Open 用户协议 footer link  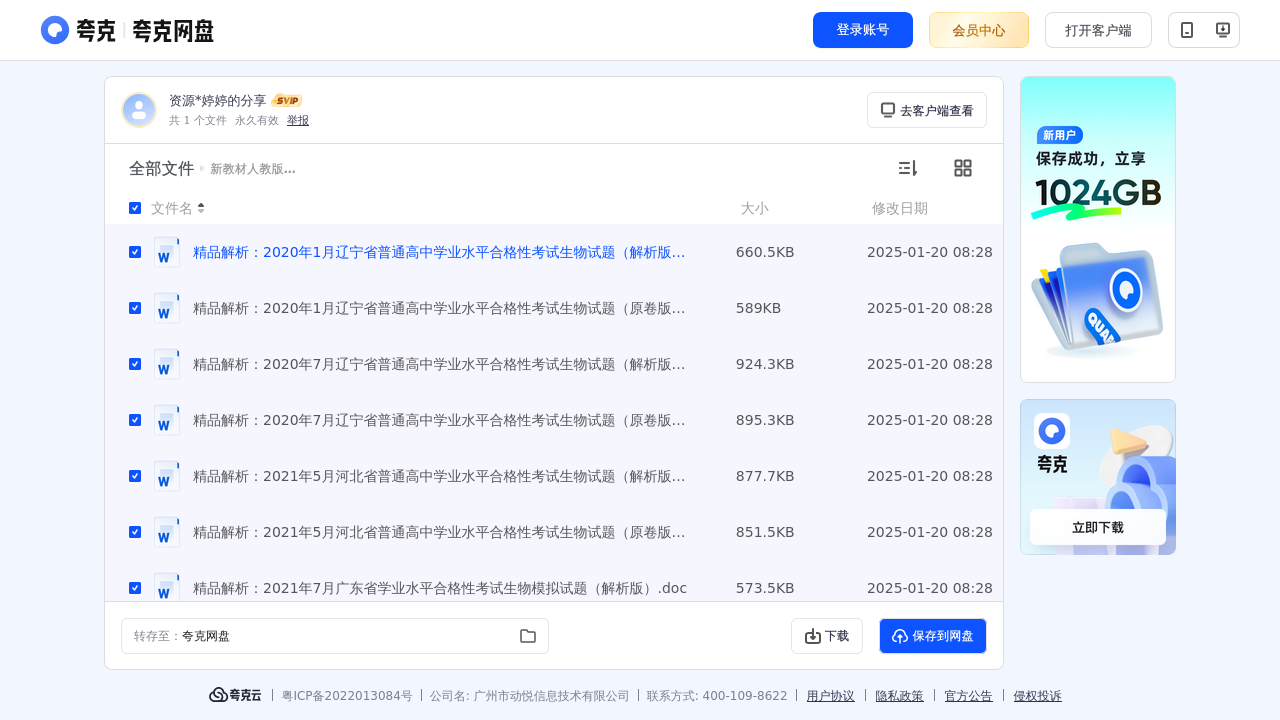[x=831, y=696]
